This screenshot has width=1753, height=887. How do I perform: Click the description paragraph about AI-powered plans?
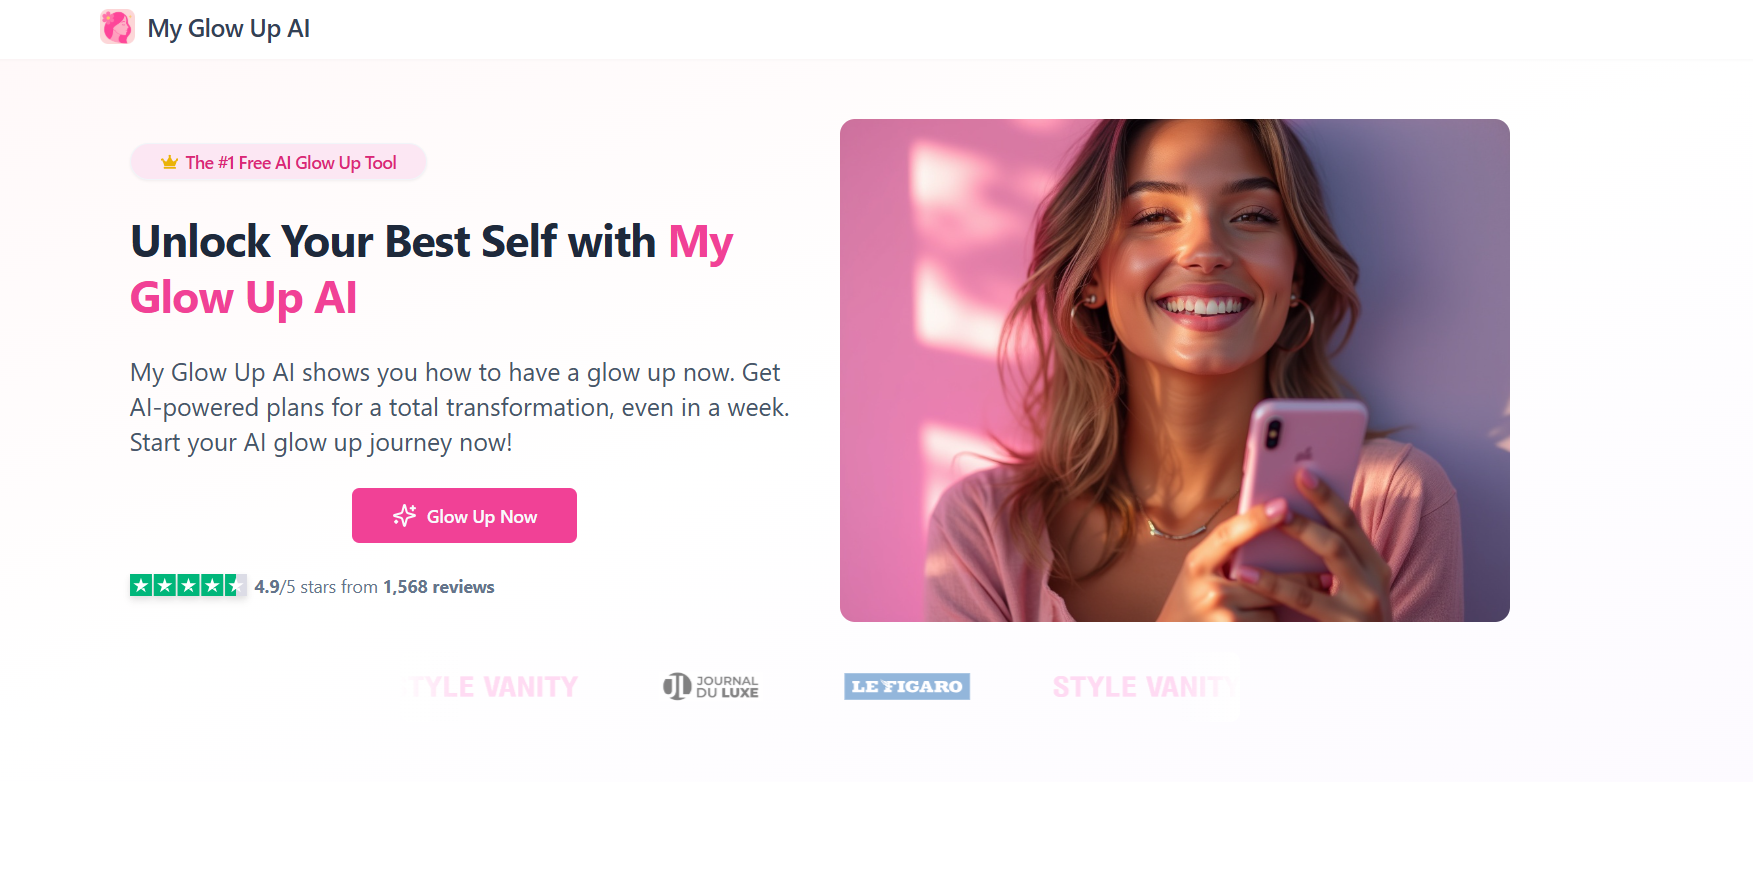point(460,407)
